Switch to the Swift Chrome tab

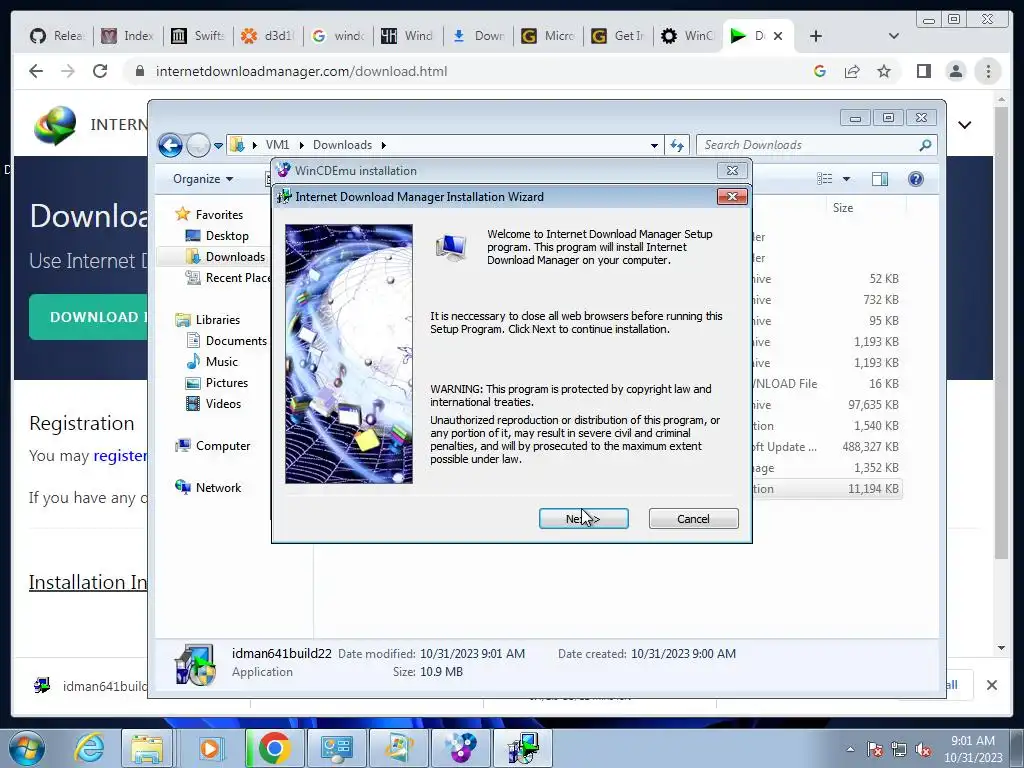tap(199, 36)
